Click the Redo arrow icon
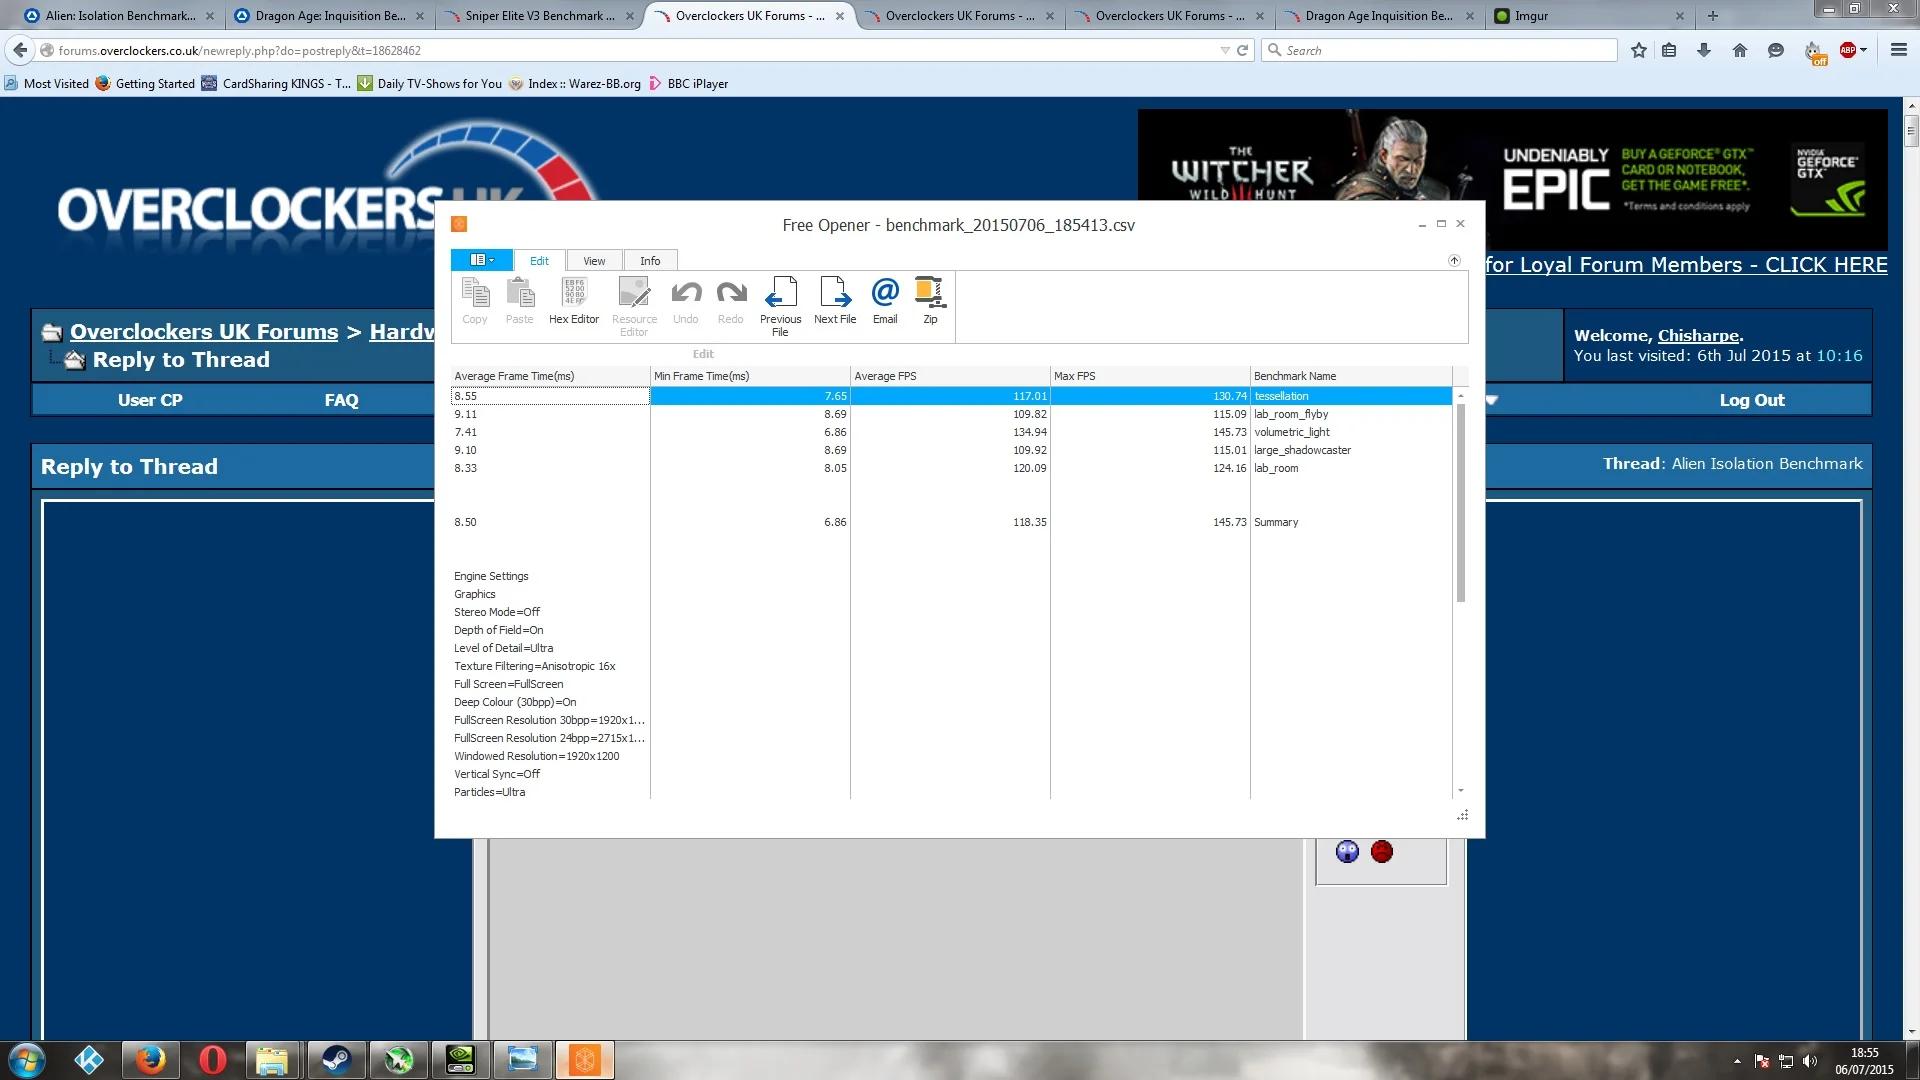The width and height of the screenshot is (1920, 1080). 731,300
